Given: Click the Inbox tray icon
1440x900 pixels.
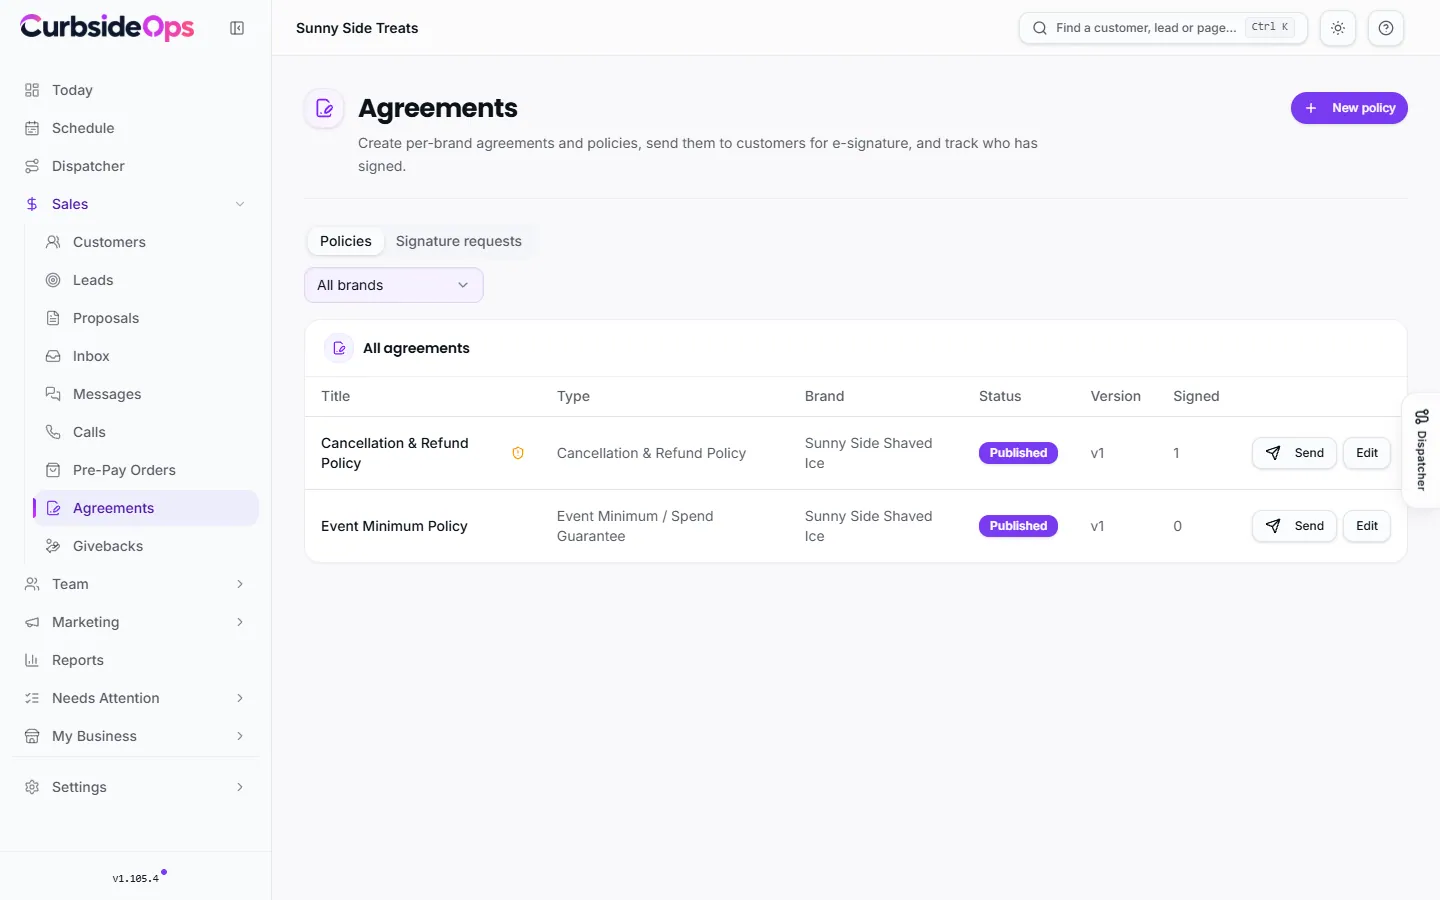Looking at the screenshot, I should click(53, 356).
